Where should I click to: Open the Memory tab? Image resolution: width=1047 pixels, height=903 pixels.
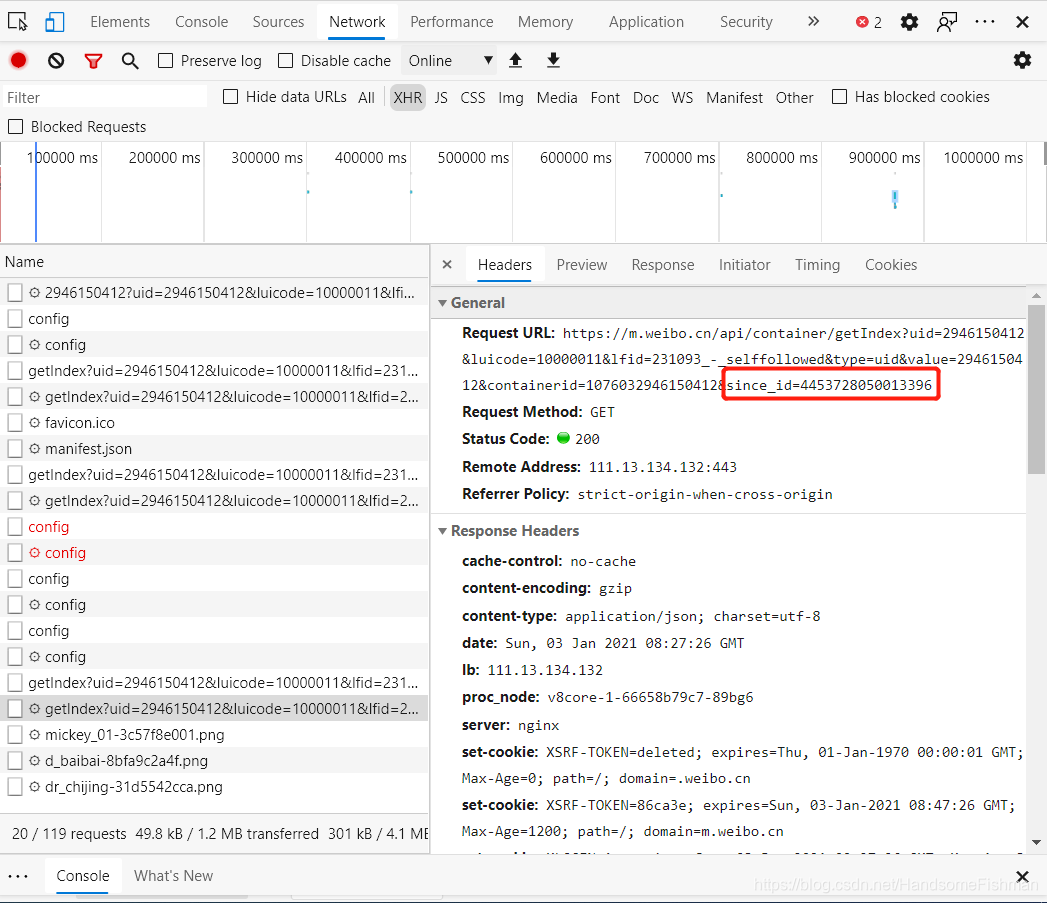coord(546,22)
